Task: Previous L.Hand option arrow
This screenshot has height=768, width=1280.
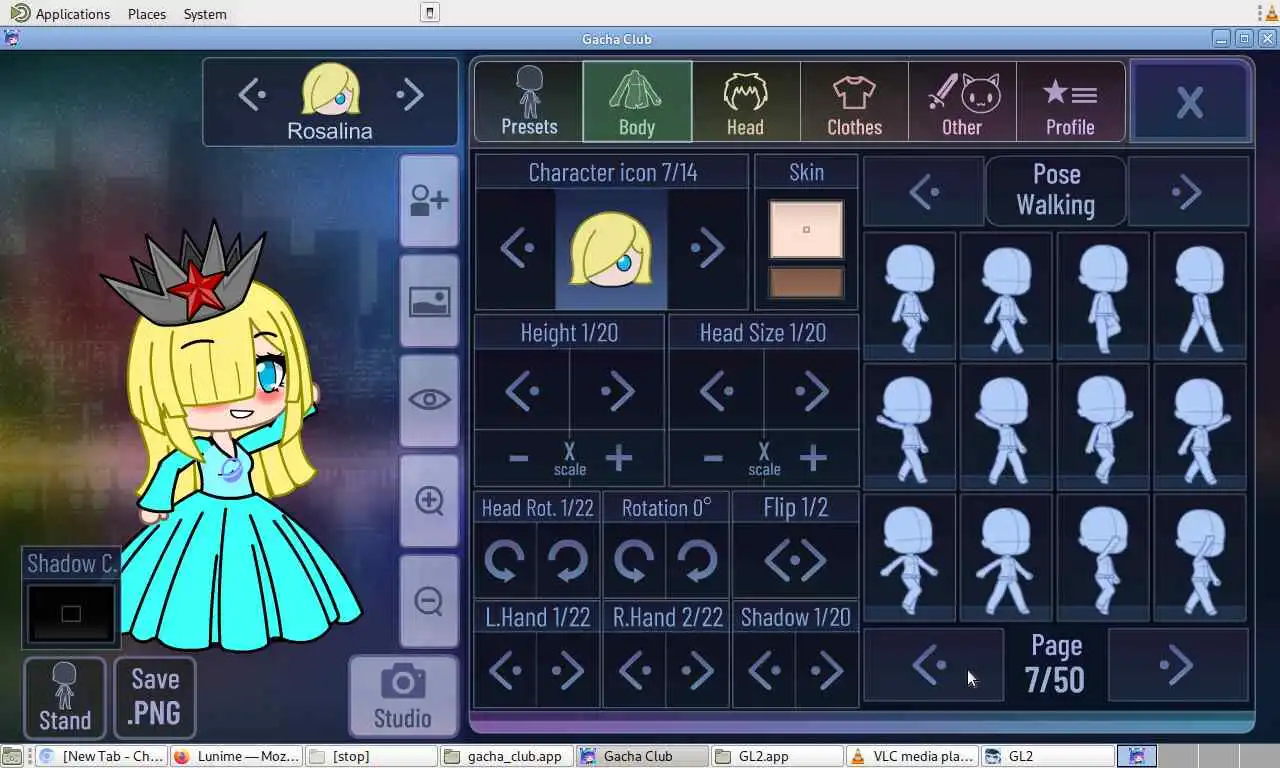Action: [x=505, y=671]
